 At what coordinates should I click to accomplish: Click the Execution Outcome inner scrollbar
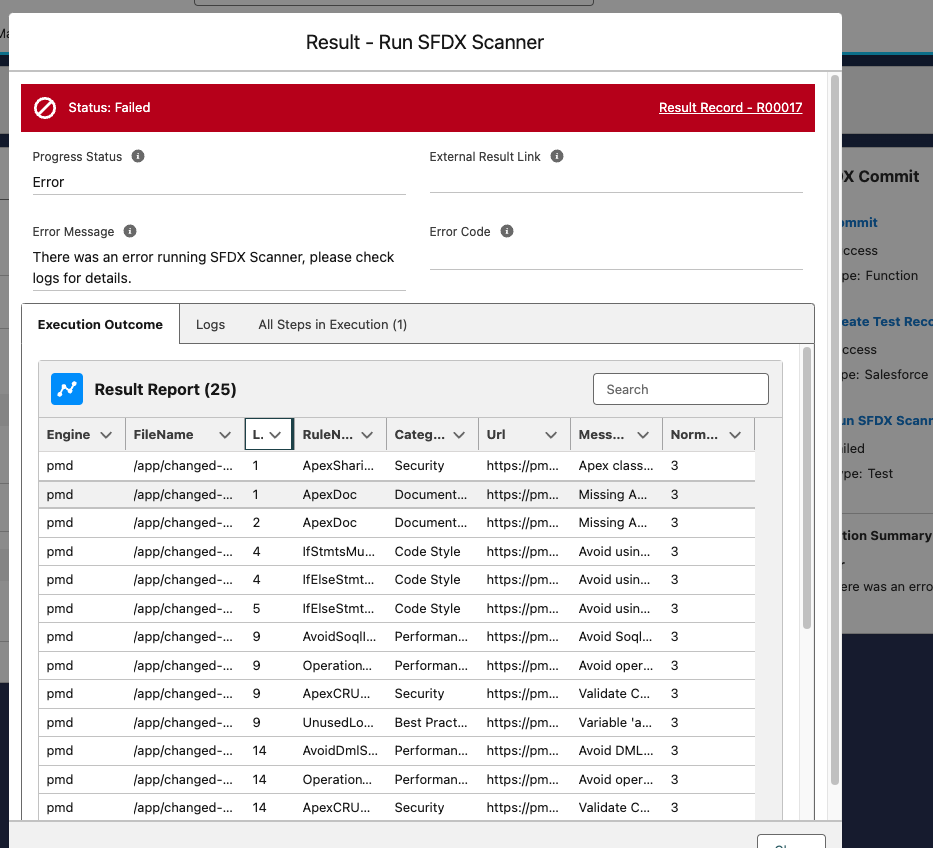tap(807, 488)
